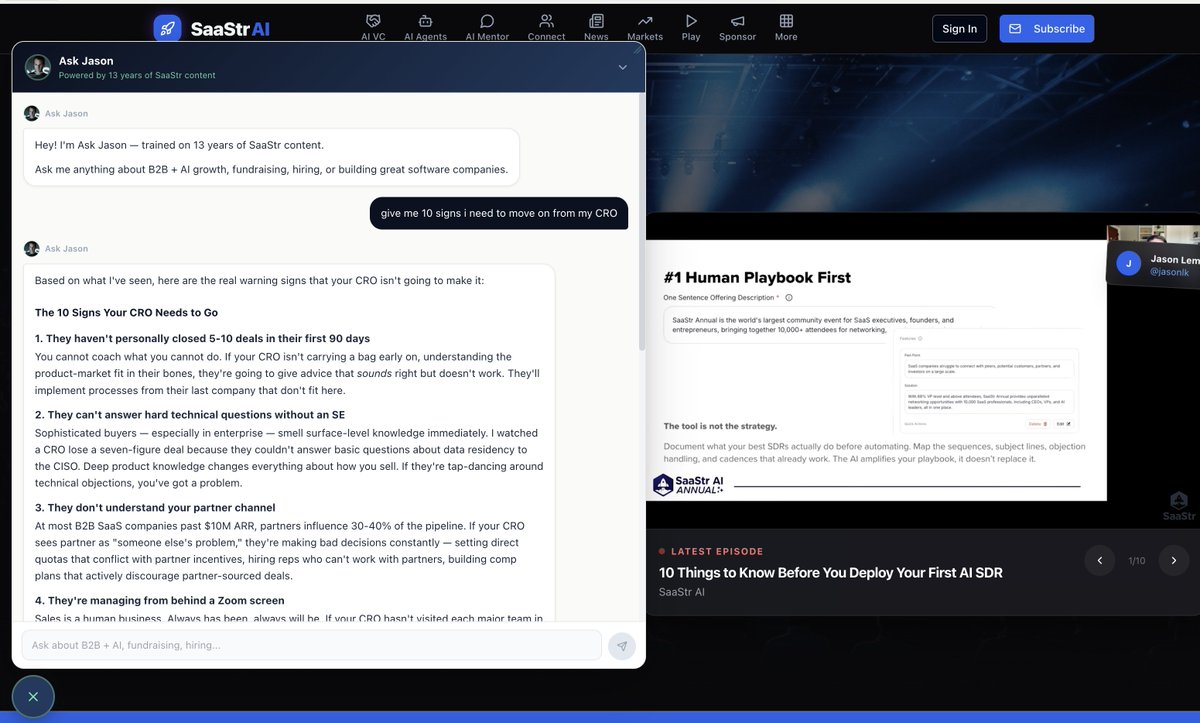
Task: Open the Play triangle icon
Action: 691,21
